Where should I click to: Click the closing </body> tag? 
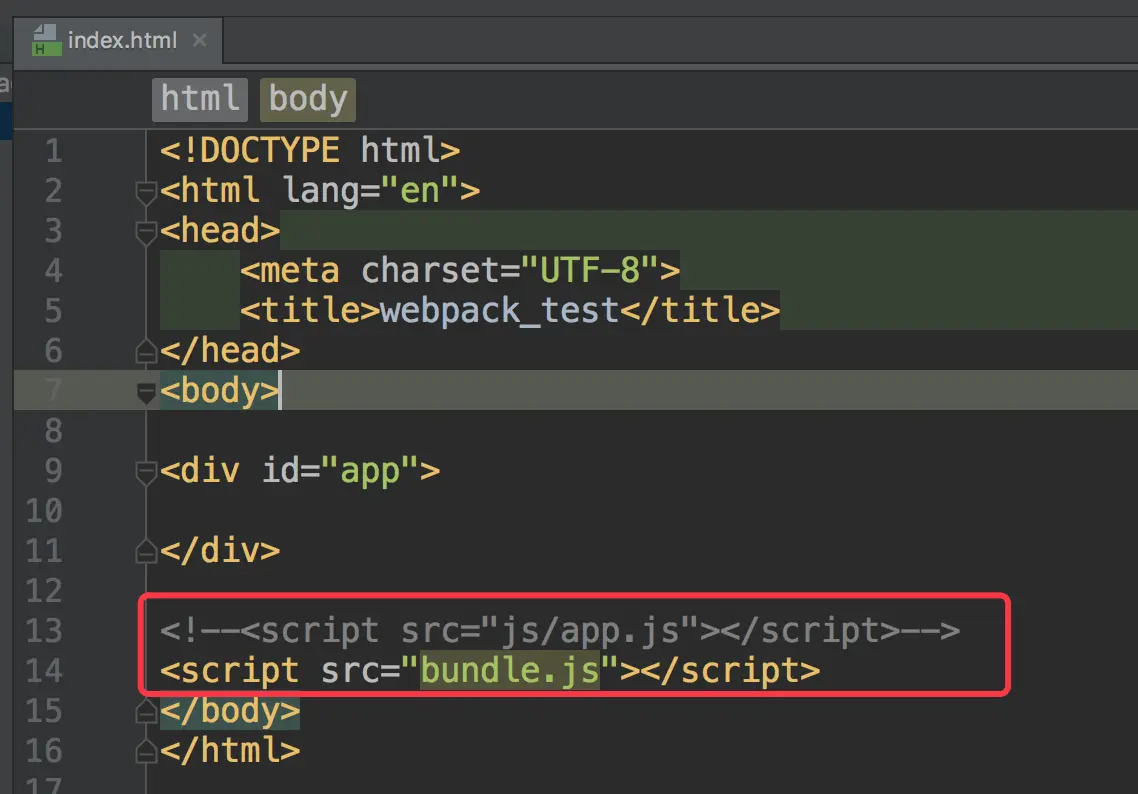(229, 711)
